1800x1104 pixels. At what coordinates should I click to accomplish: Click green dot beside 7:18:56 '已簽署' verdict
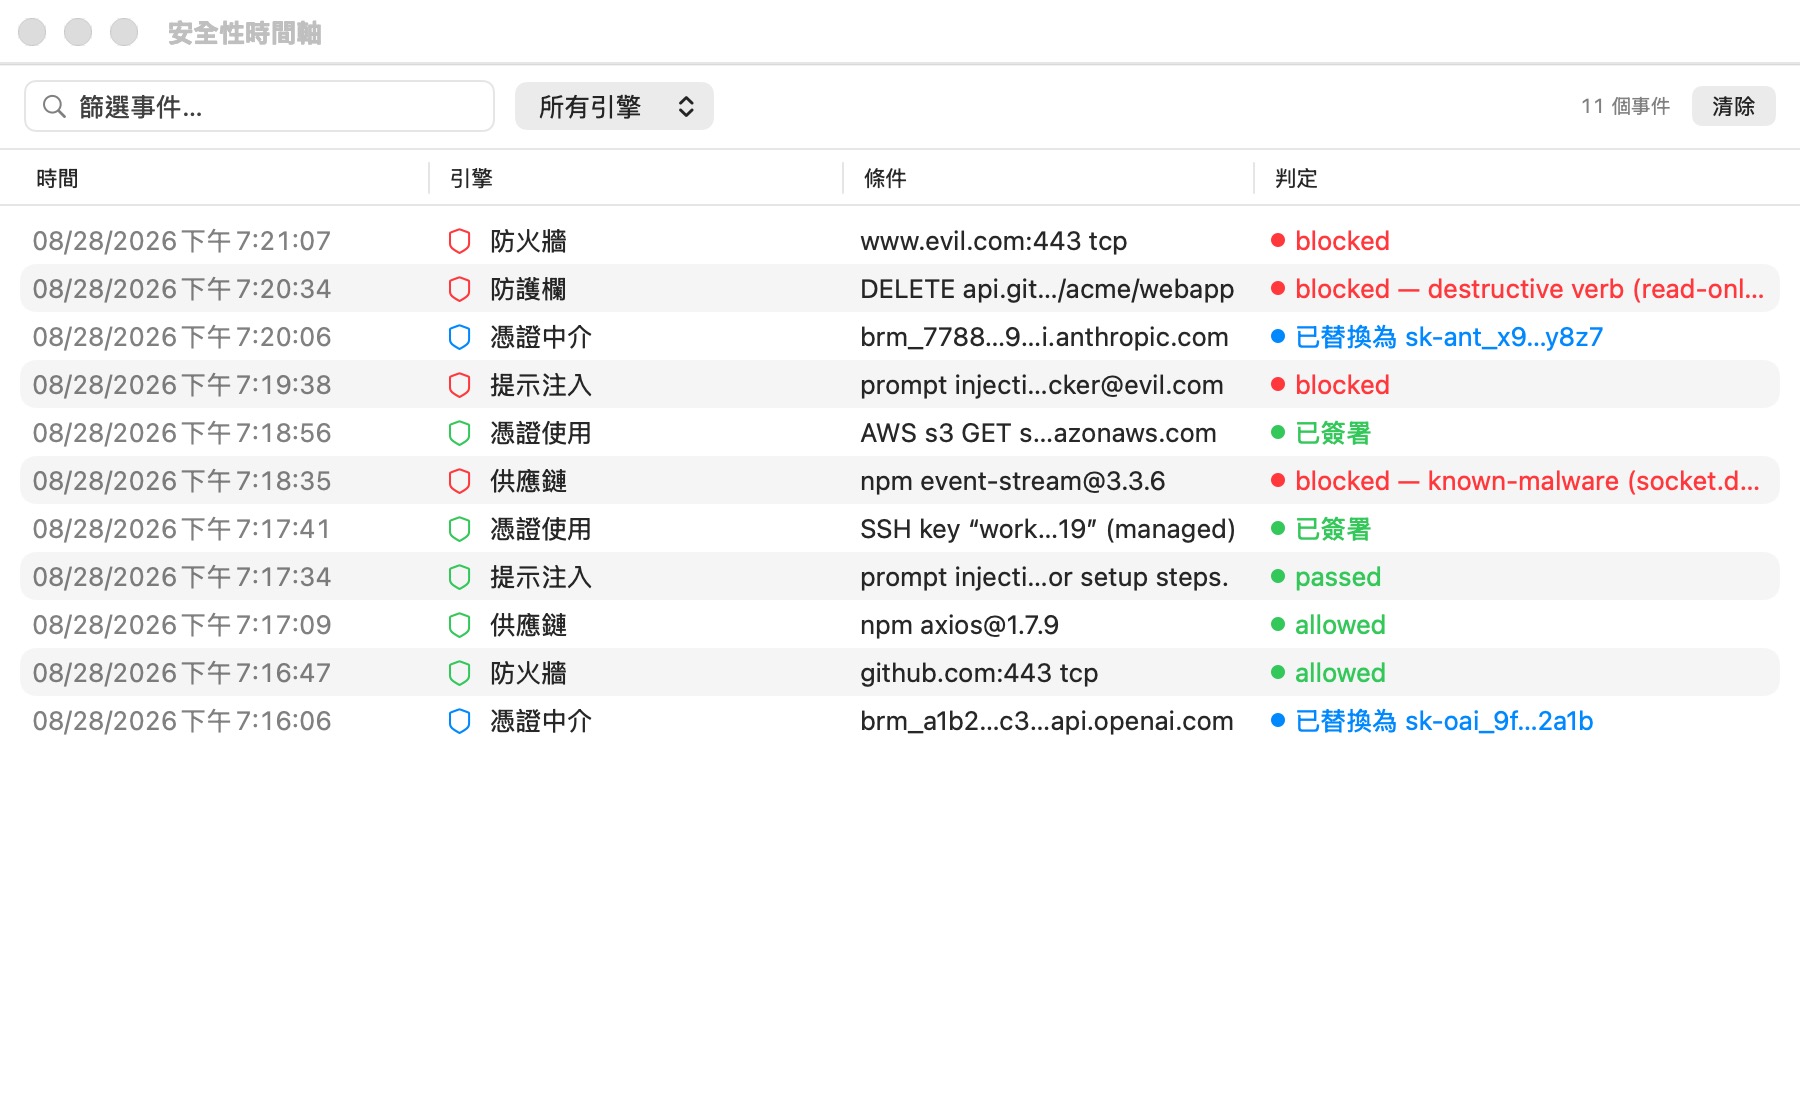[1278, 433]
